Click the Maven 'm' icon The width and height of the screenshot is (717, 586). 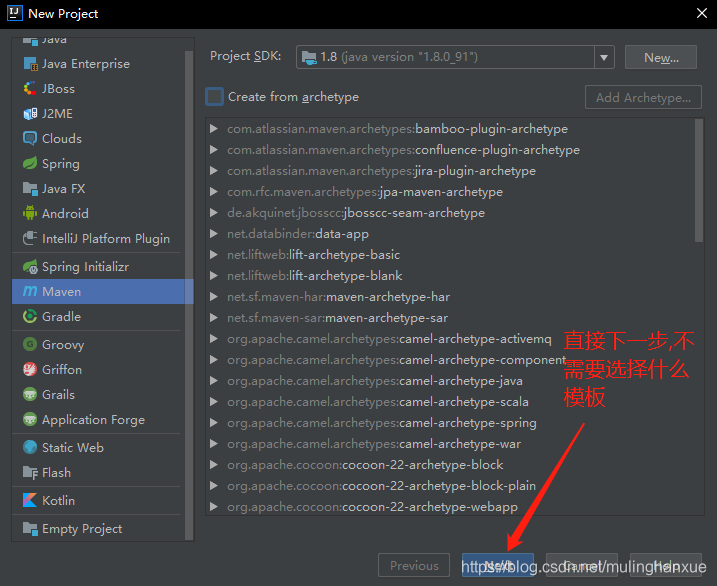(30, 292)
